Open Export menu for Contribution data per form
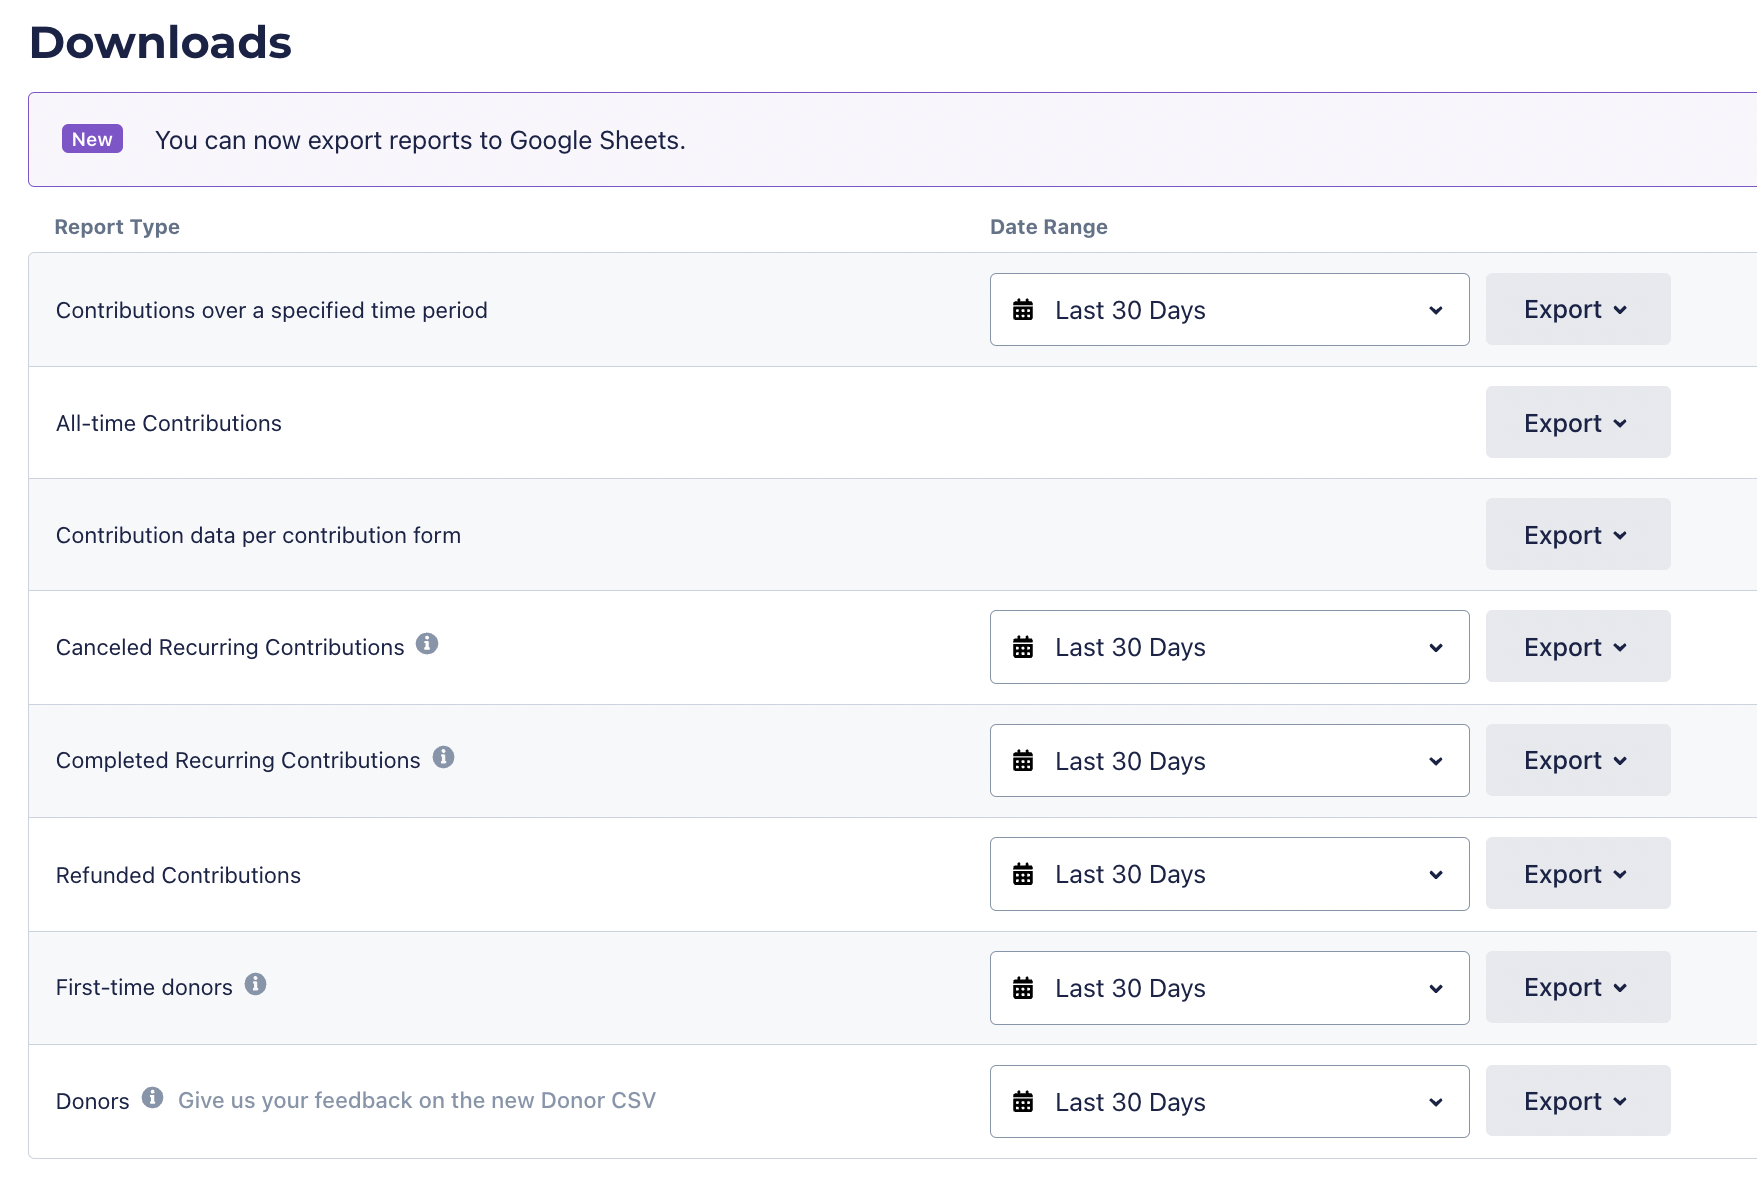Viewport: 1757px width, 1189px height. (x=1577, y=535)
